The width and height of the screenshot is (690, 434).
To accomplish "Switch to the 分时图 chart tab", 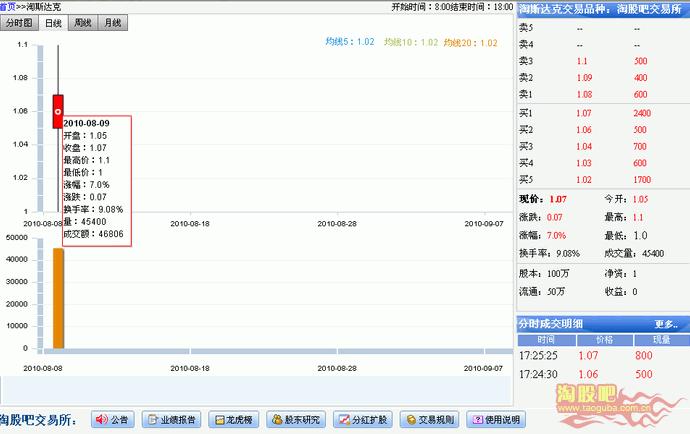I will pyautogui.click(x=19, y=23).
